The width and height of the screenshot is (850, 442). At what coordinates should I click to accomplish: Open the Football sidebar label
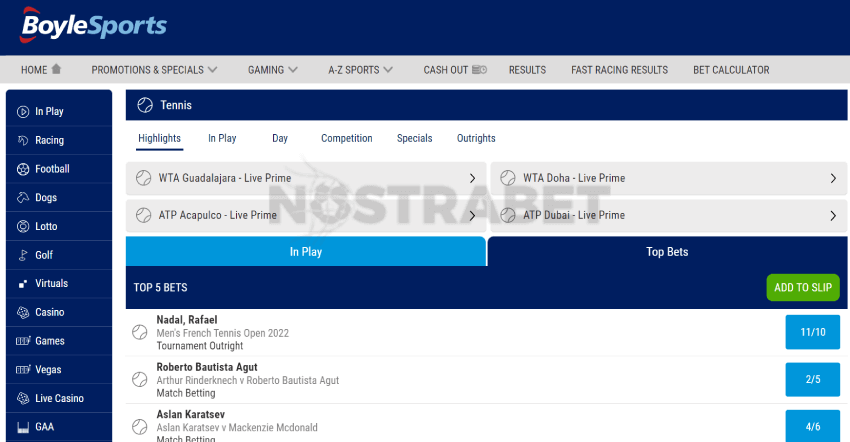(x=52, y=169)
